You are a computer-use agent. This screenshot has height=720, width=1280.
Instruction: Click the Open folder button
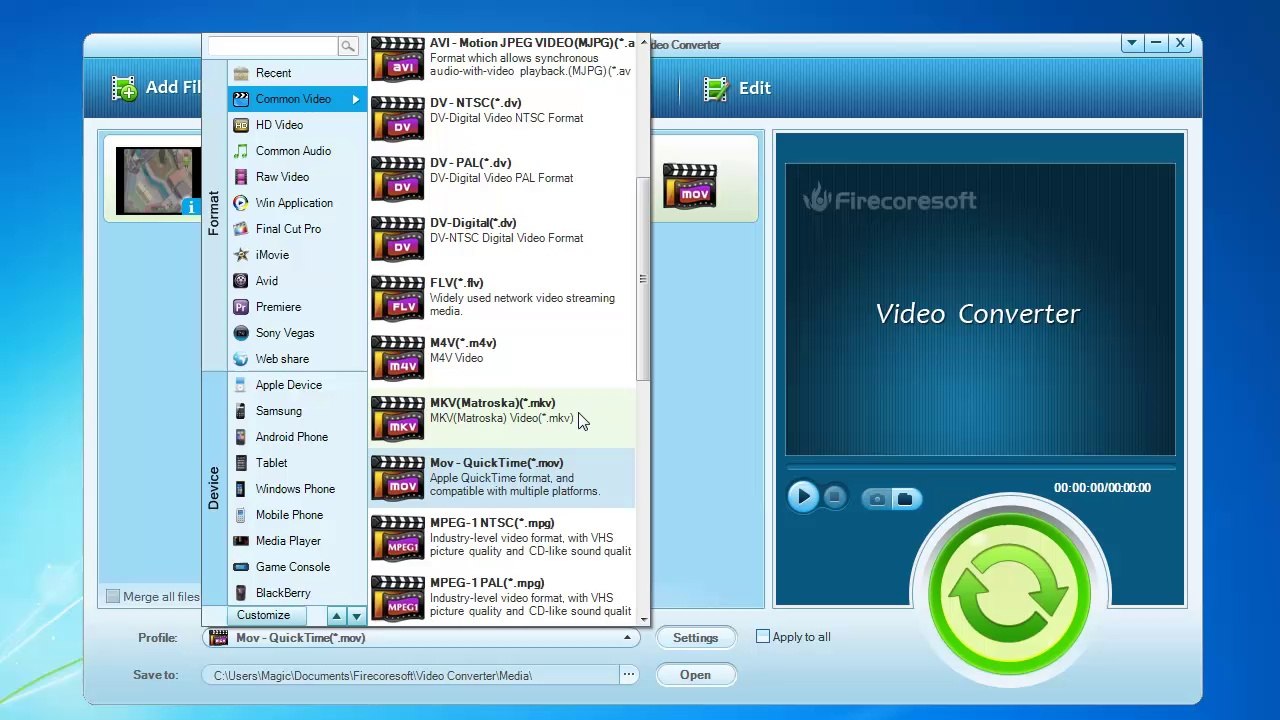695,675
